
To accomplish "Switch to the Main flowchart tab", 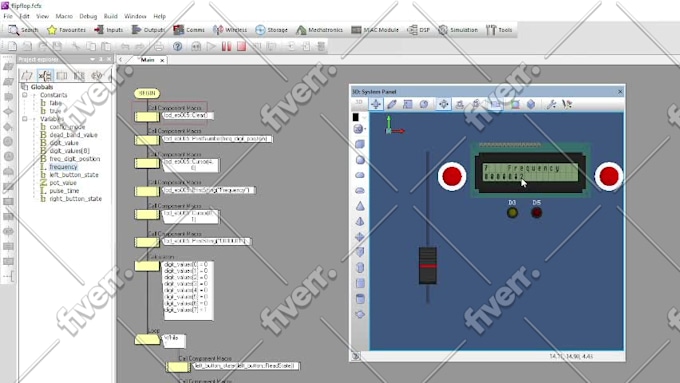I will click(147, 60).
